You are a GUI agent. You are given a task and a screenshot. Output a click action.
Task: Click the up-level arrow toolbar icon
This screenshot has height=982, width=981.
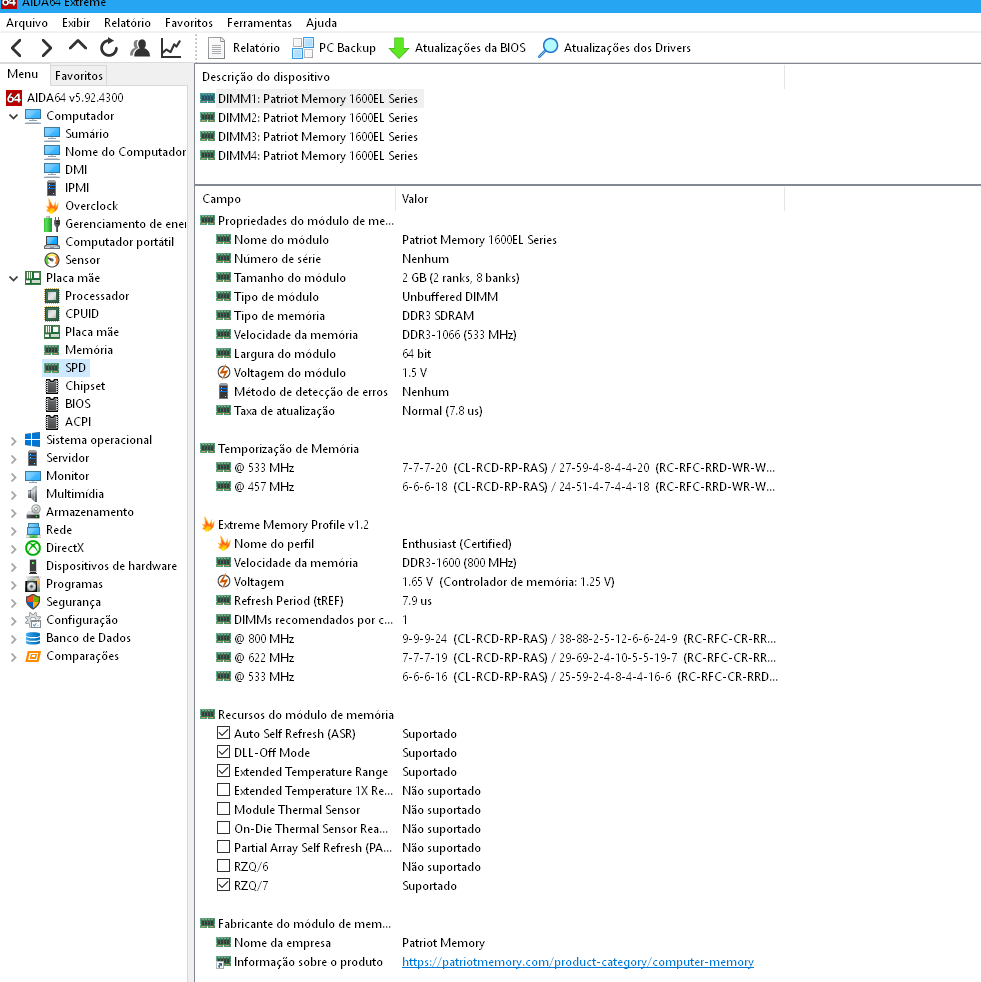pyautogui.click(x=78, y=46)
